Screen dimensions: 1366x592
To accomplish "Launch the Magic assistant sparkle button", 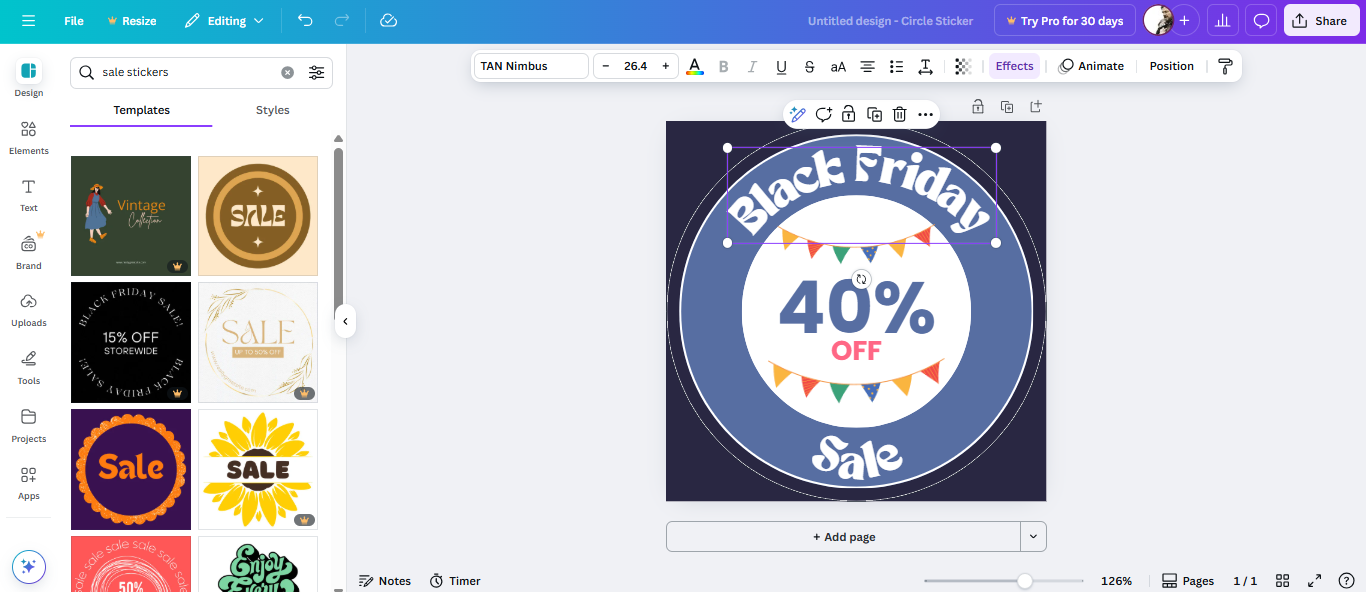I will 29,566.
